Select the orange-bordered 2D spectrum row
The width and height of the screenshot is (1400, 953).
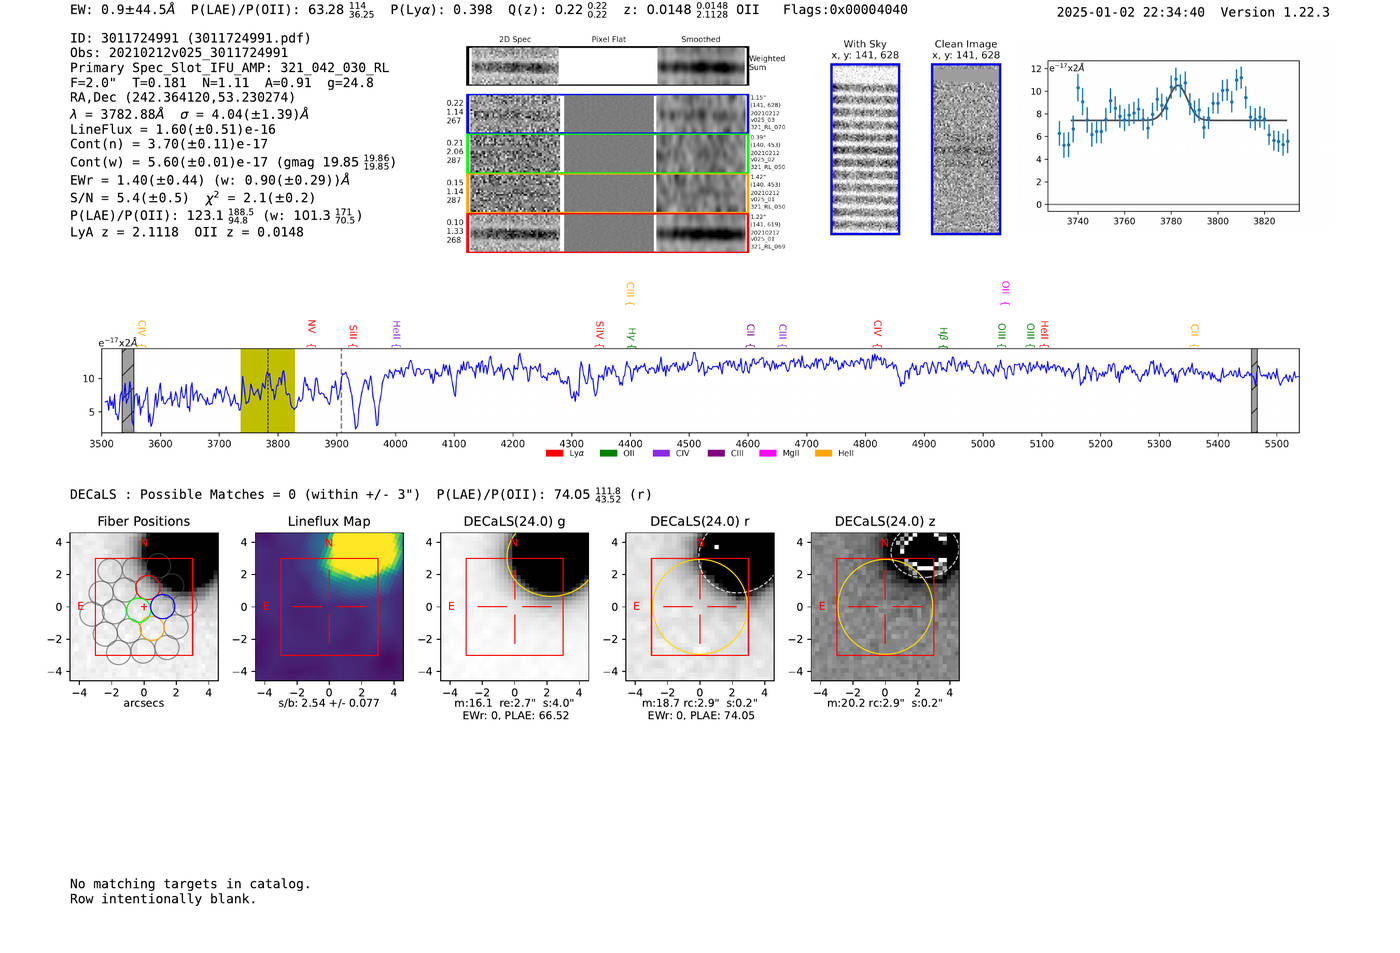[x=608, y=193]
